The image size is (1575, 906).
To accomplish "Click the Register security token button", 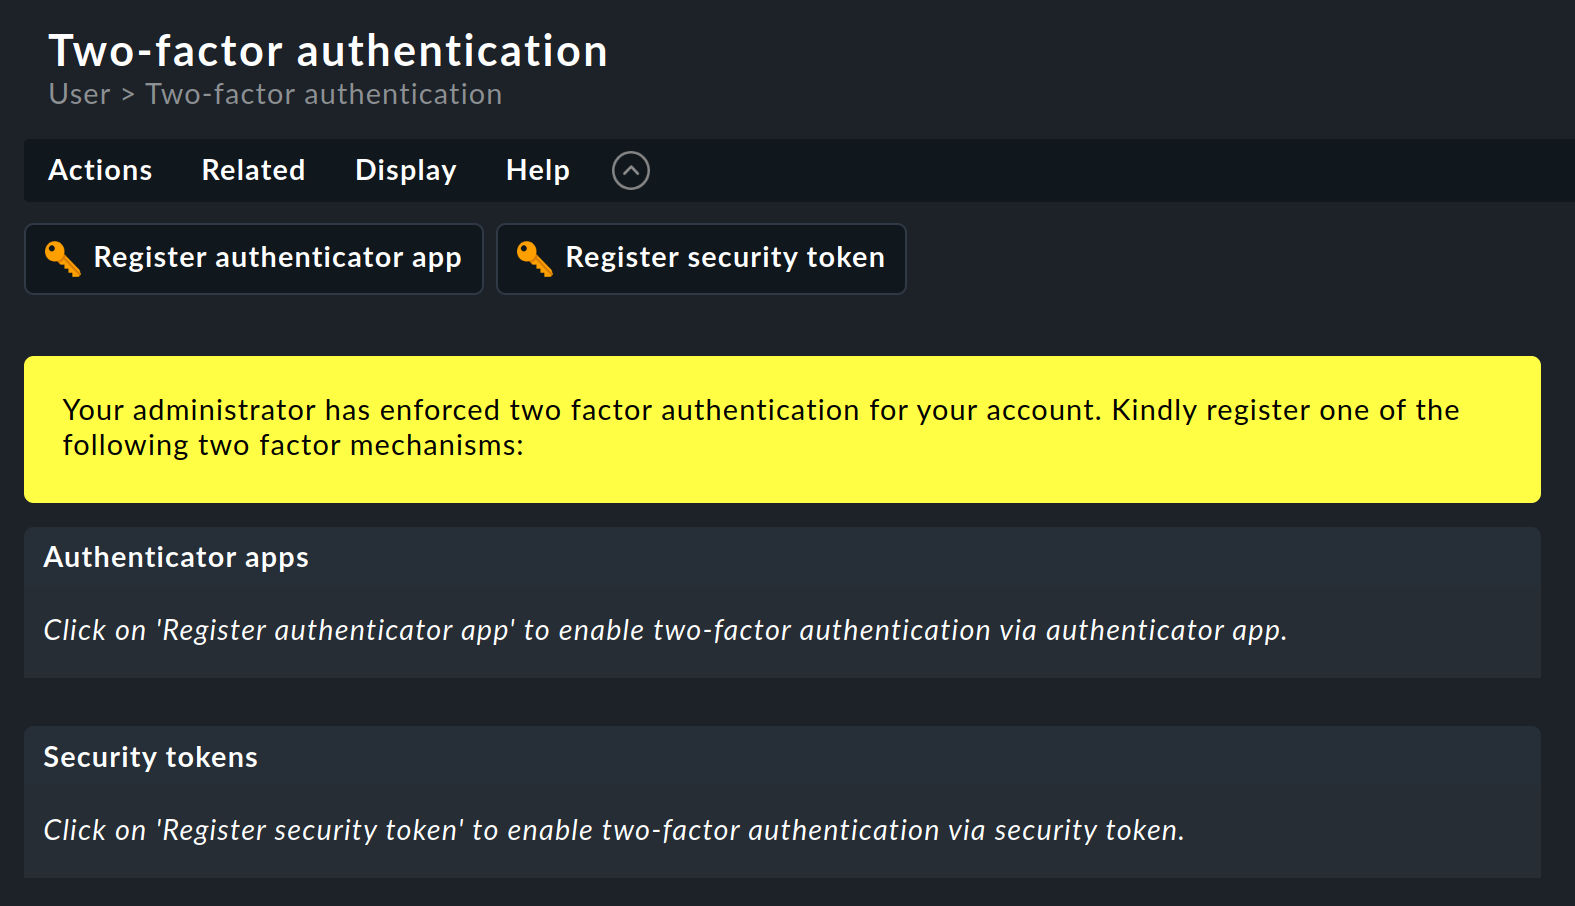I will (701, 259).
